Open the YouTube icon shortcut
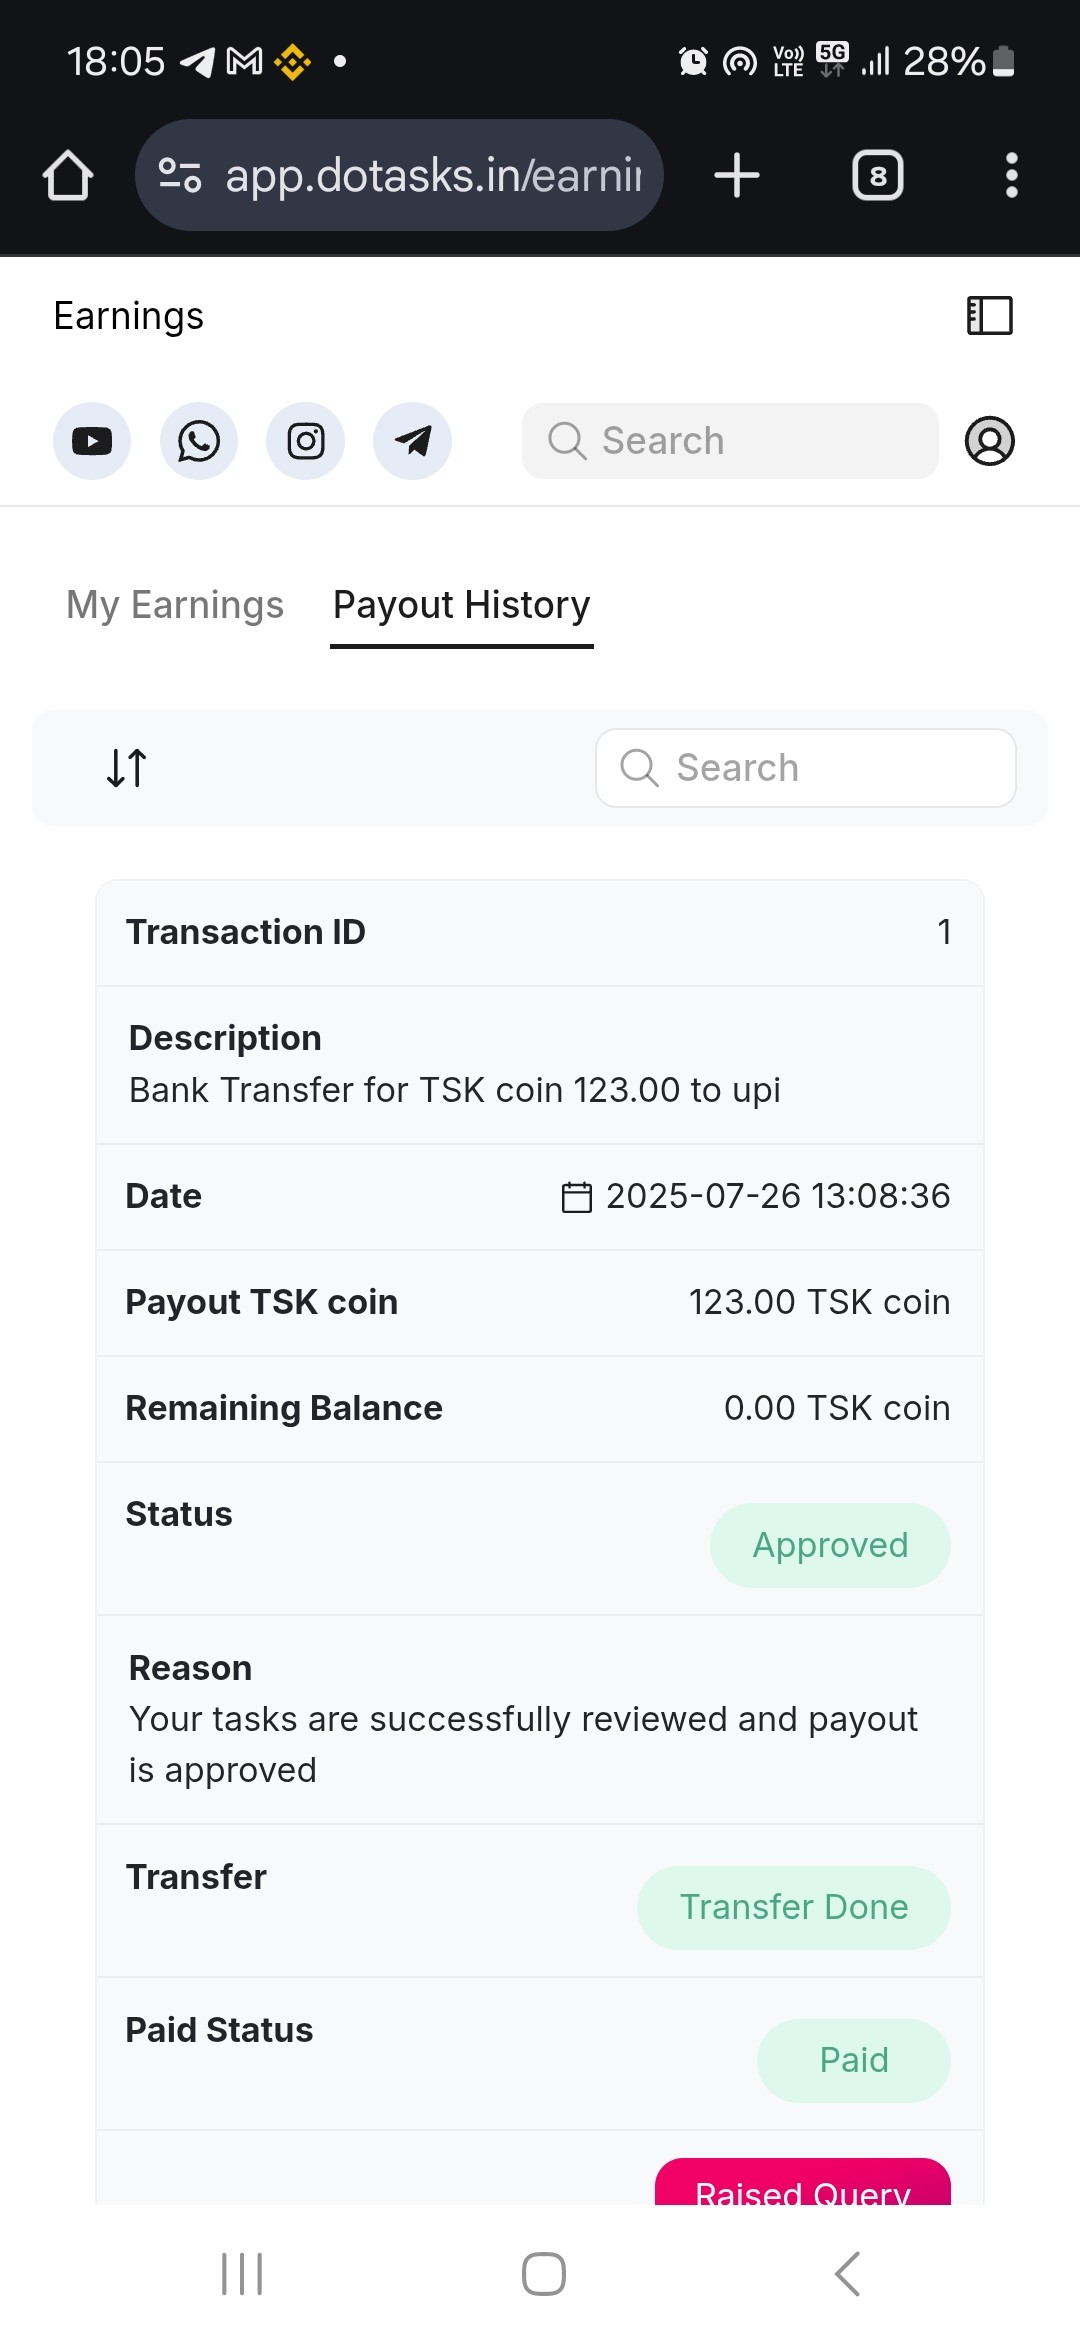The width and height of the screenshot is (1080, 2340). pos(92,441)
